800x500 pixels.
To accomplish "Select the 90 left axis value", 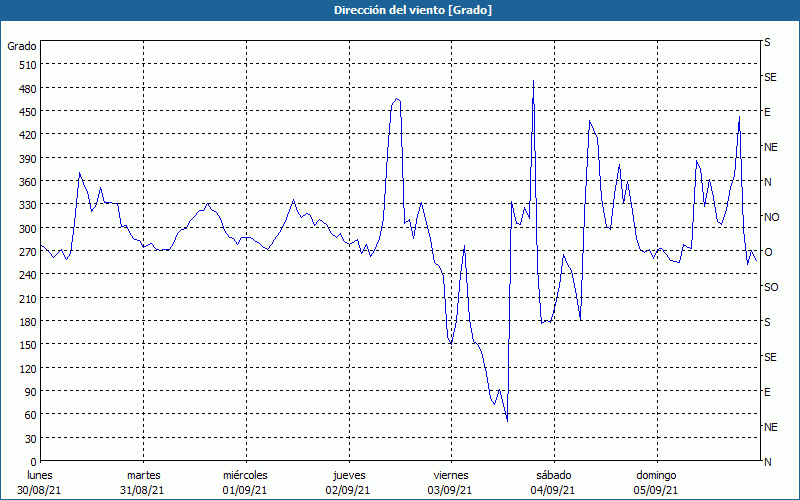I will 31,392.
